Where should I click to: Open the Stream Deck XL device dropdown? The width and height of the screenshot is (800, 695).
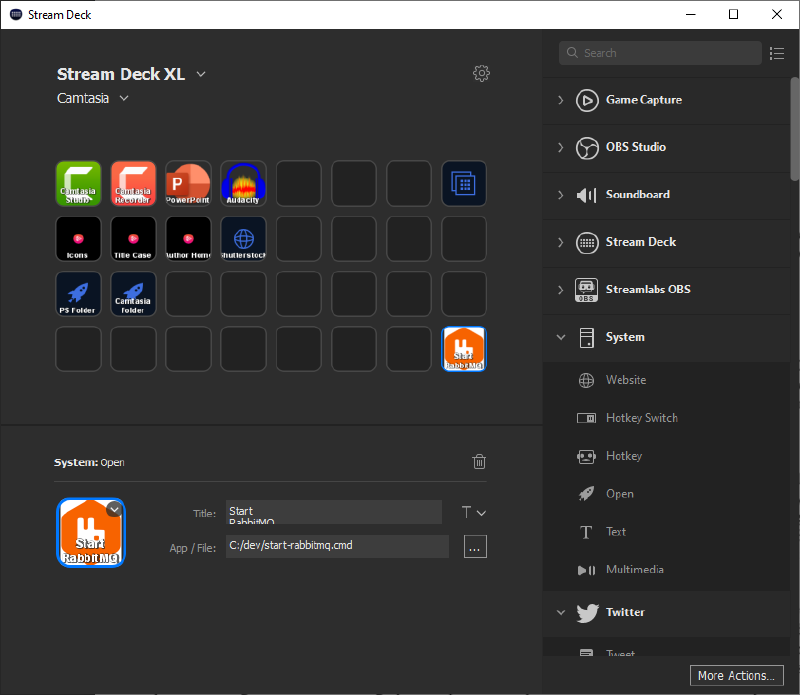[201, 75]
